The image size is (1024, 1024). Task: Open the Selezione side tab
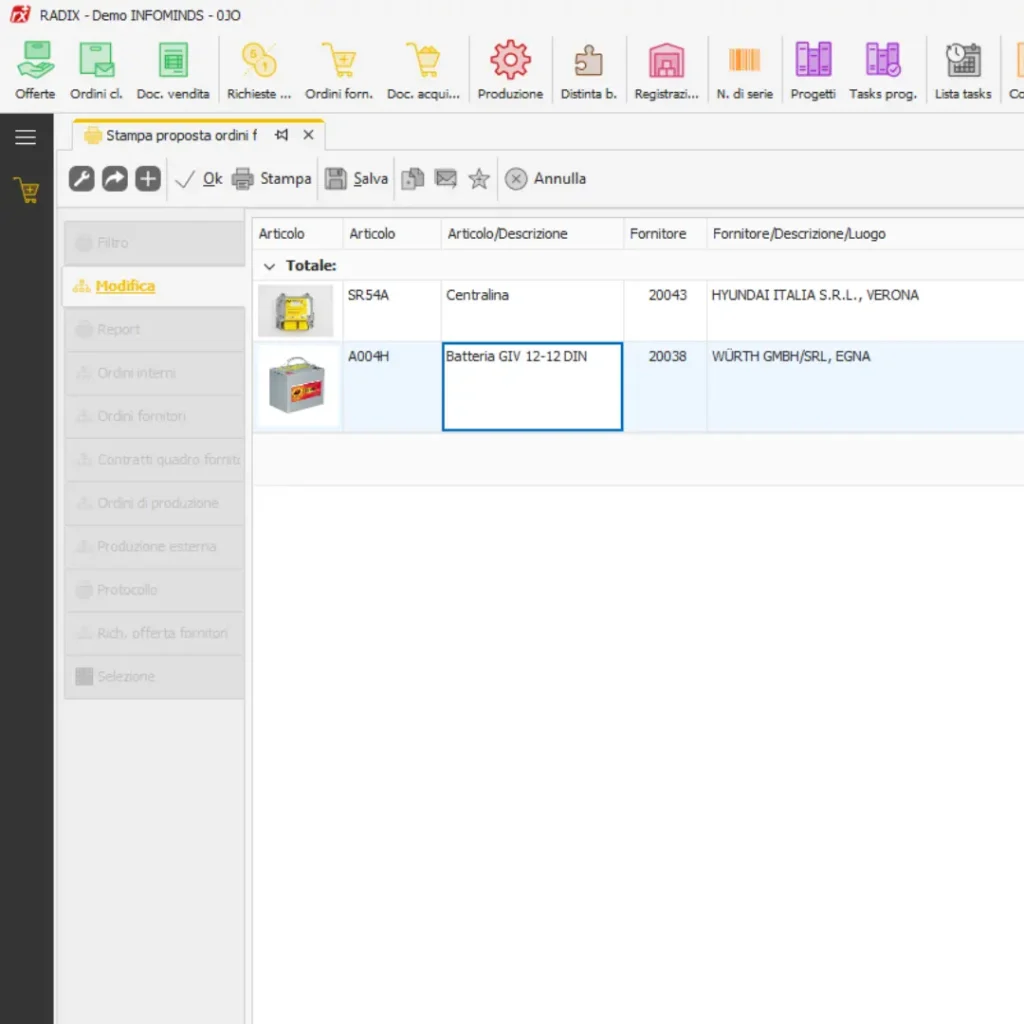[154, 677]
